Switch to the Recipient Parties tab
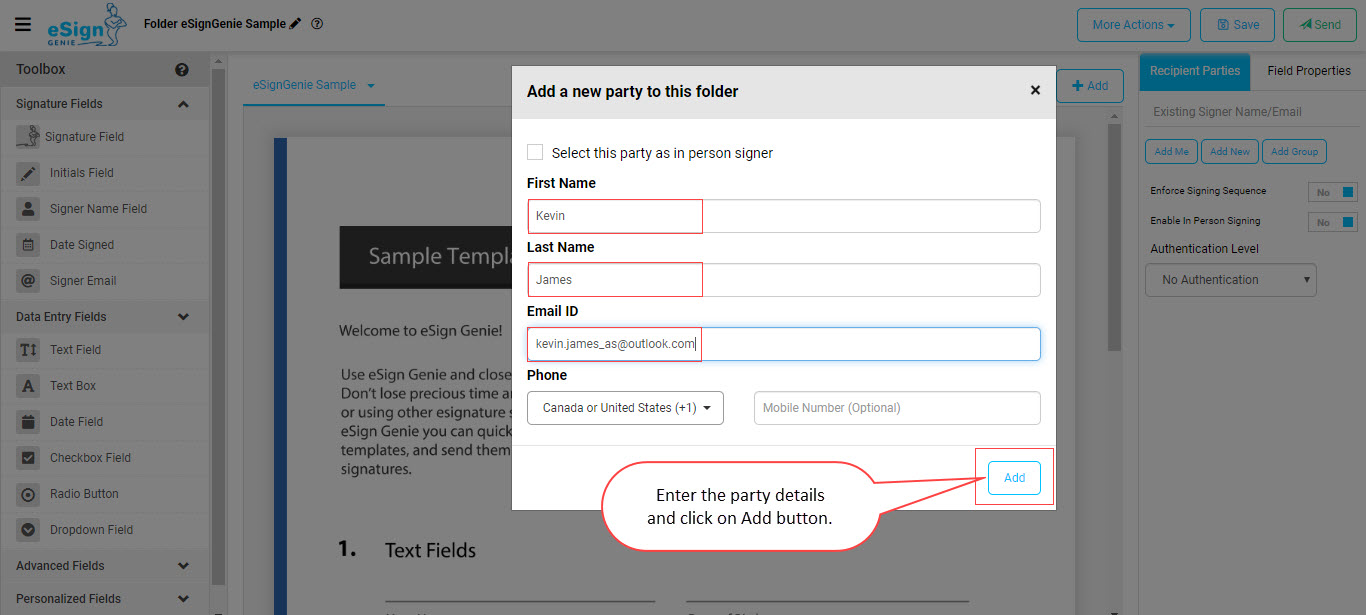Image resolution: width=1366 pixels, height=615 pixels. point(1194,71)
